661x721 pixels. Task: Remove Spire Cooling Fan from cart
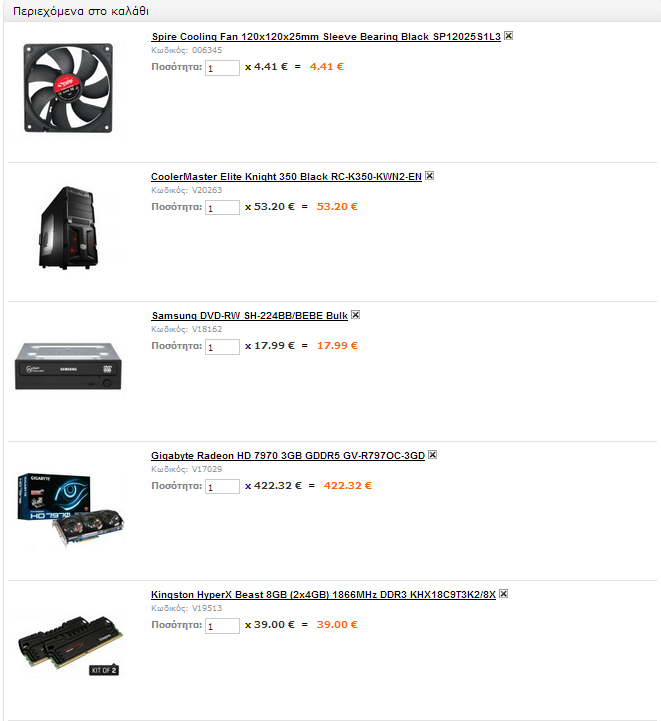pos(508,36)
